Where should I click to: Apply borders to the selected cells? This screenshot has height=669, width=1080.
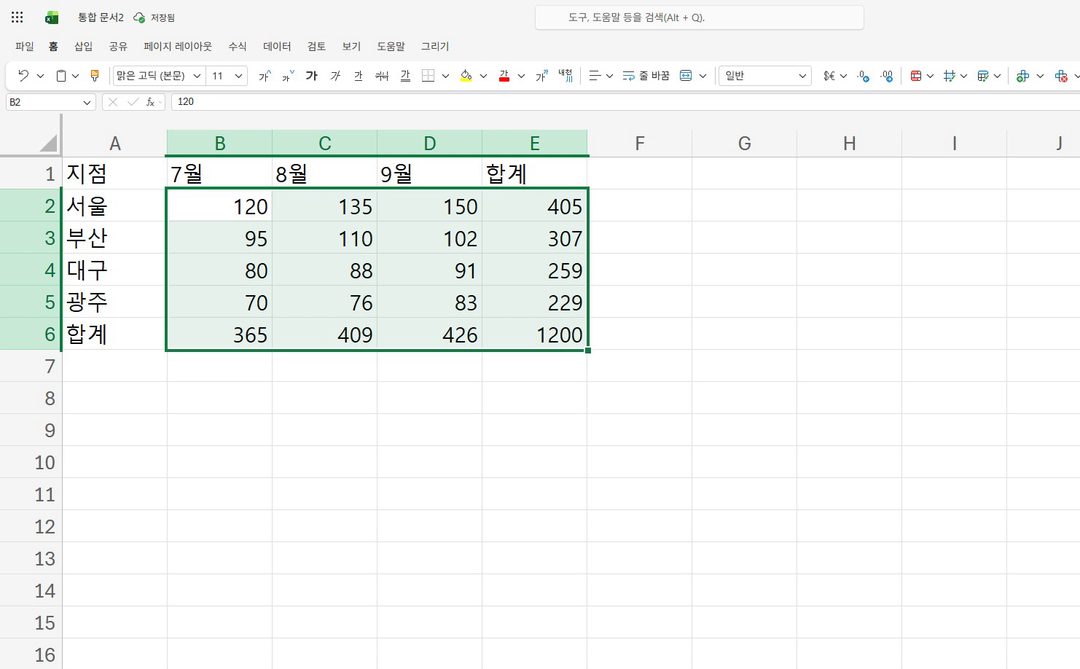[428, 76]
